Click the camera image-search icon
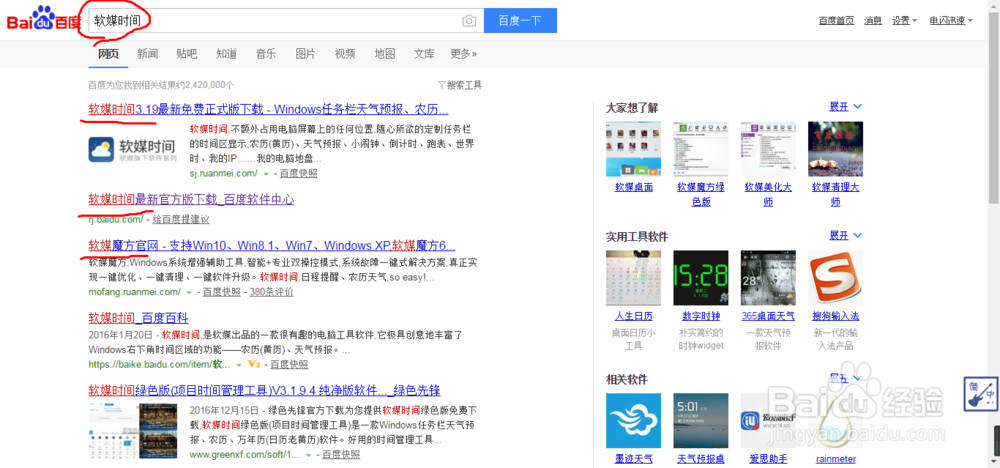1000x468 pixels. click(469, 21)
